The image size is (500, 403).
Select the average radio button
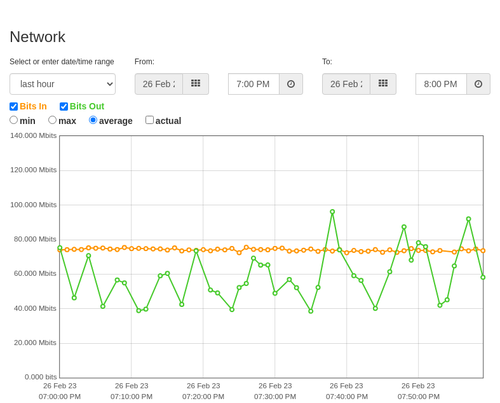(93, 120)
